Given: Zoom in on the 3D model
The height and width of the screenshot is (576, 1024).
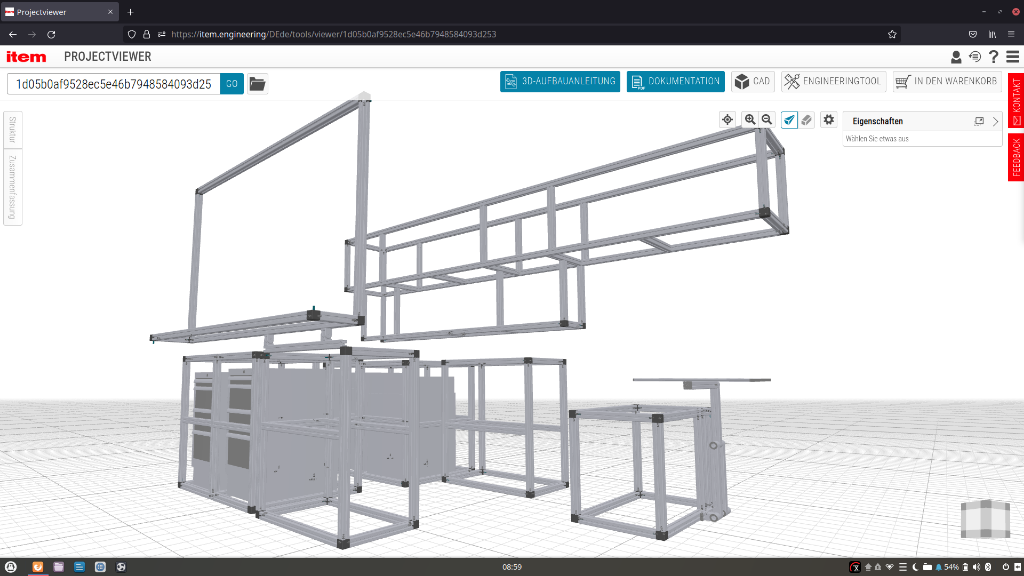Looking at the screenshot, I should click(750, 120).
